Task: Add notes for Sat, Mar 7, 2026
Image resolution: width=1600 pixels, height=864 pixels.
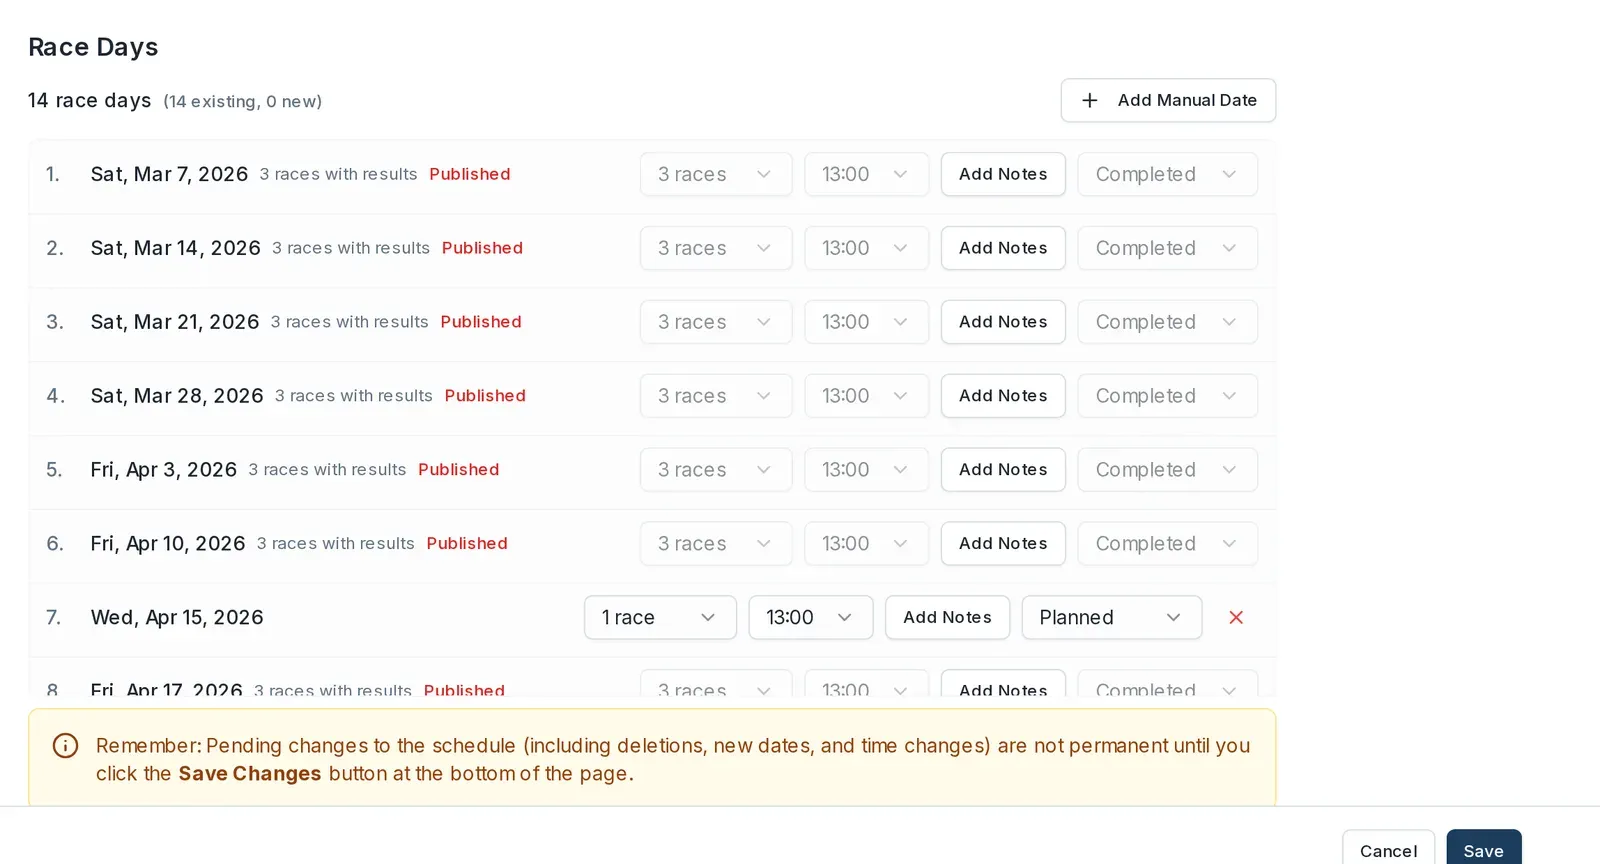Action: pyautogui.click(x=1003, y=174)
